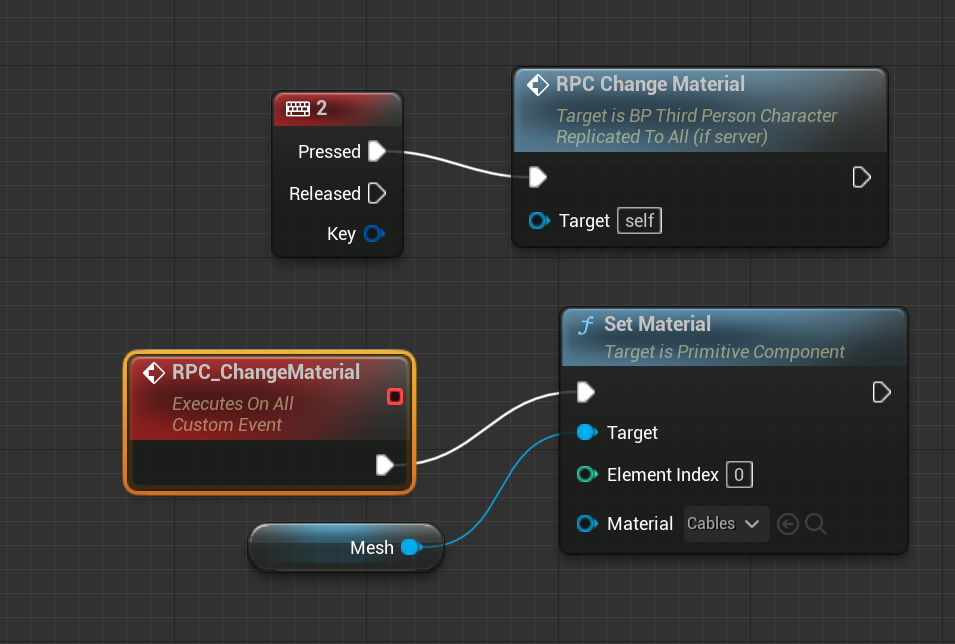
Task: Click the Target pin on Set Material node
Action: pos(587,433)
